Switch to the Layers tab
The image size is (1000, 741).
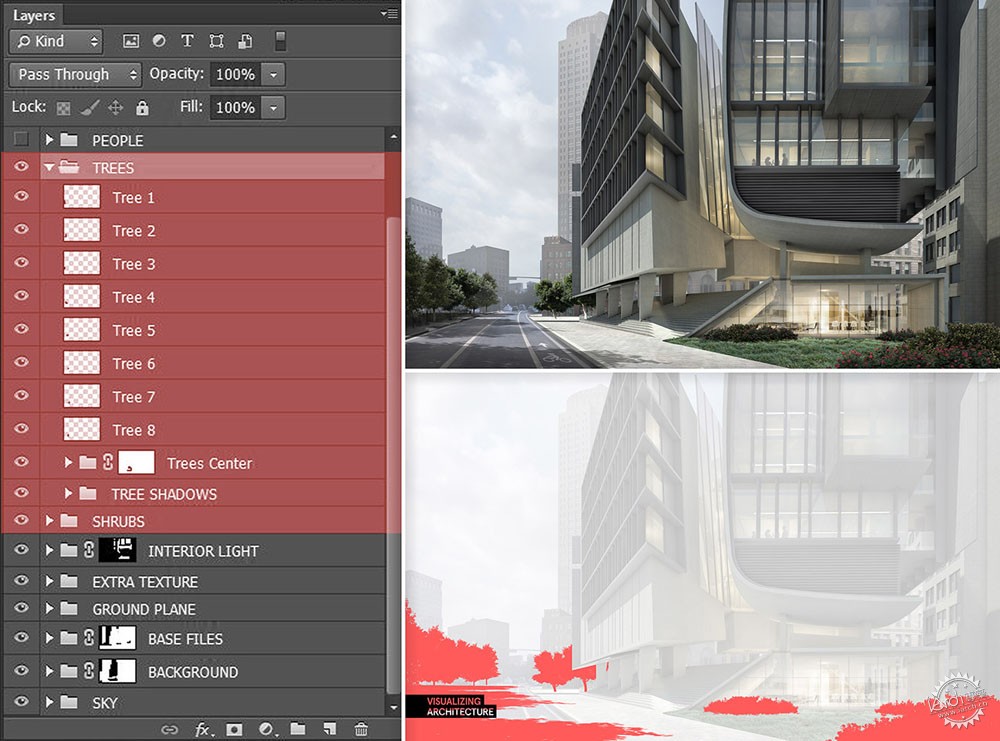[x=34, y=15]
